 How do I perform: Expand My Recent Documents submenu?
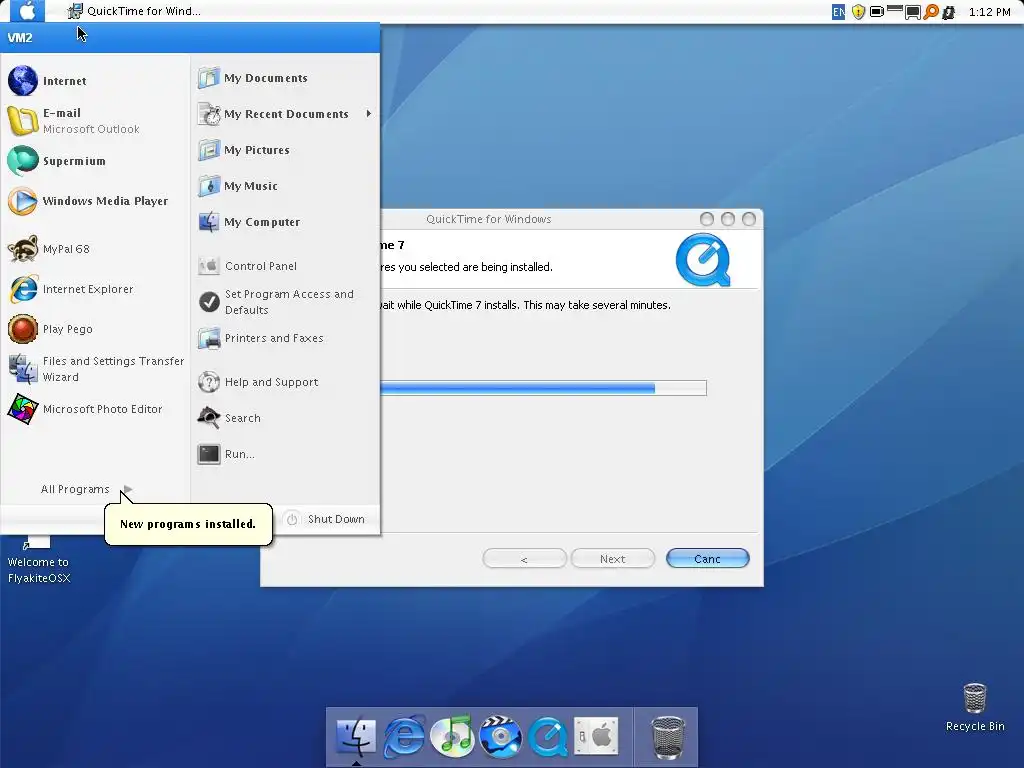pyautogui.click(x=285, y=114)
